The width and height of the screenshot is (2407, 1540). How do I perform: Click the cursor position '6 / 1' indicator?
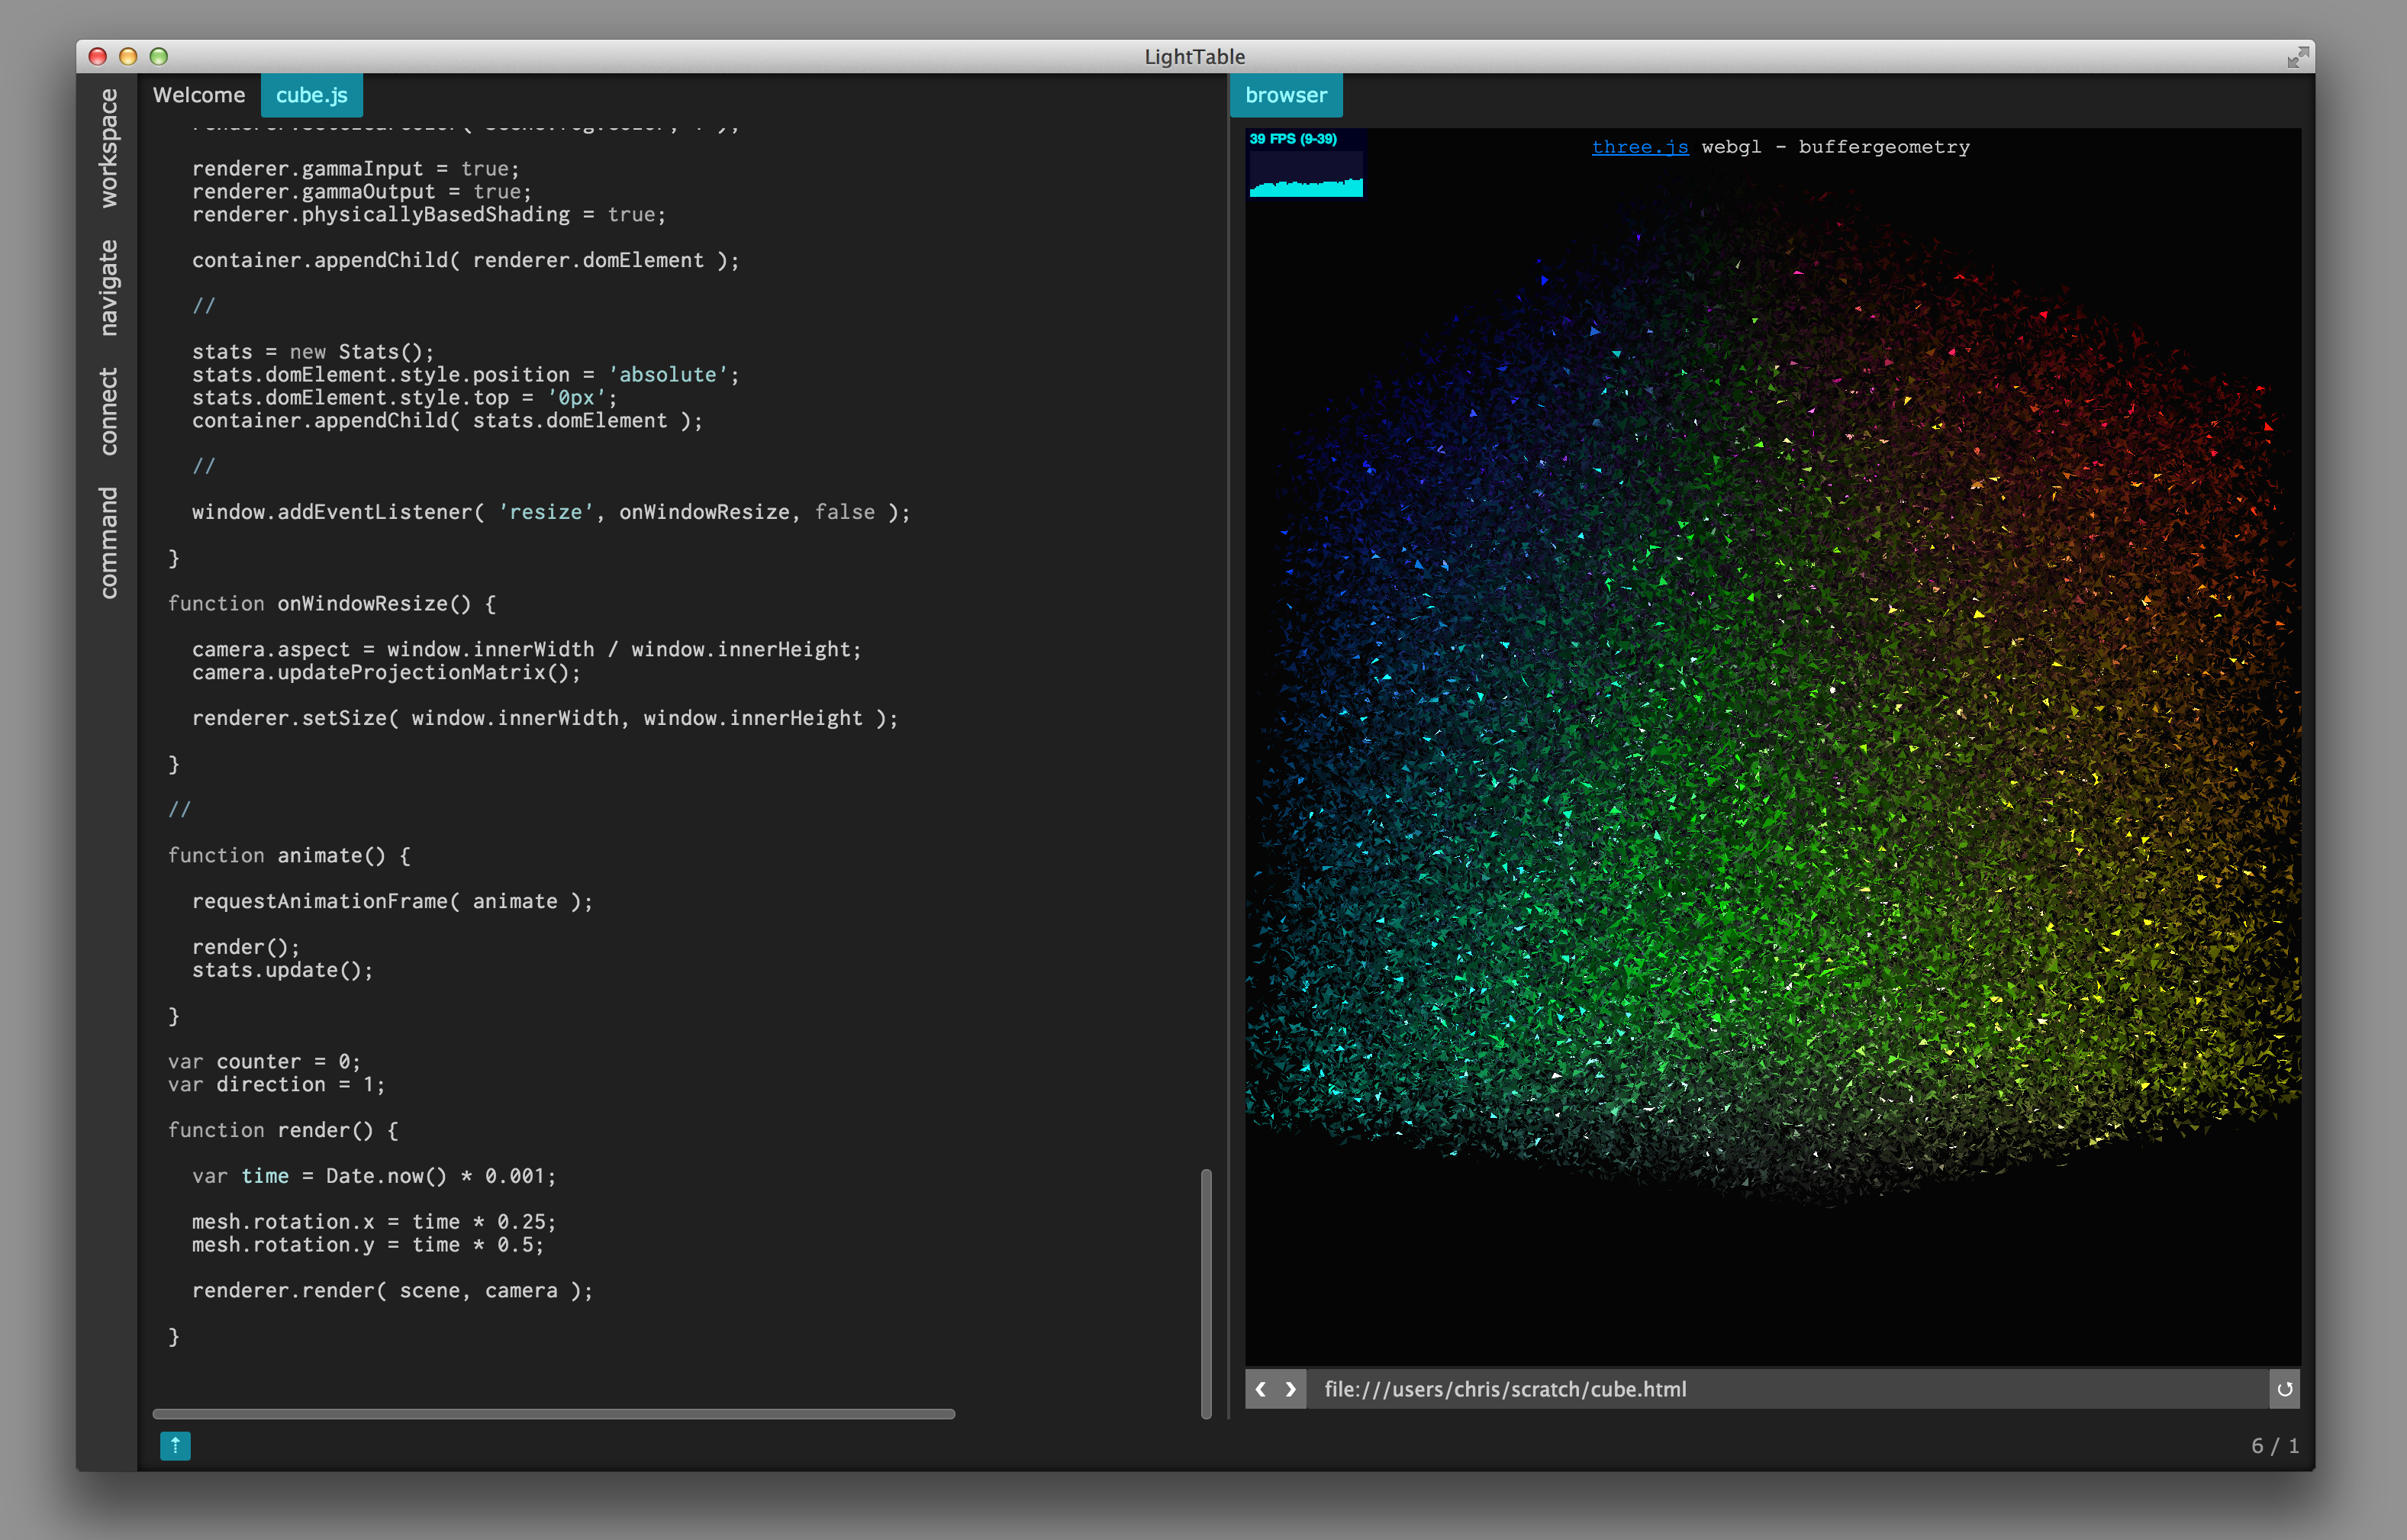[x=2274, y=1446]
